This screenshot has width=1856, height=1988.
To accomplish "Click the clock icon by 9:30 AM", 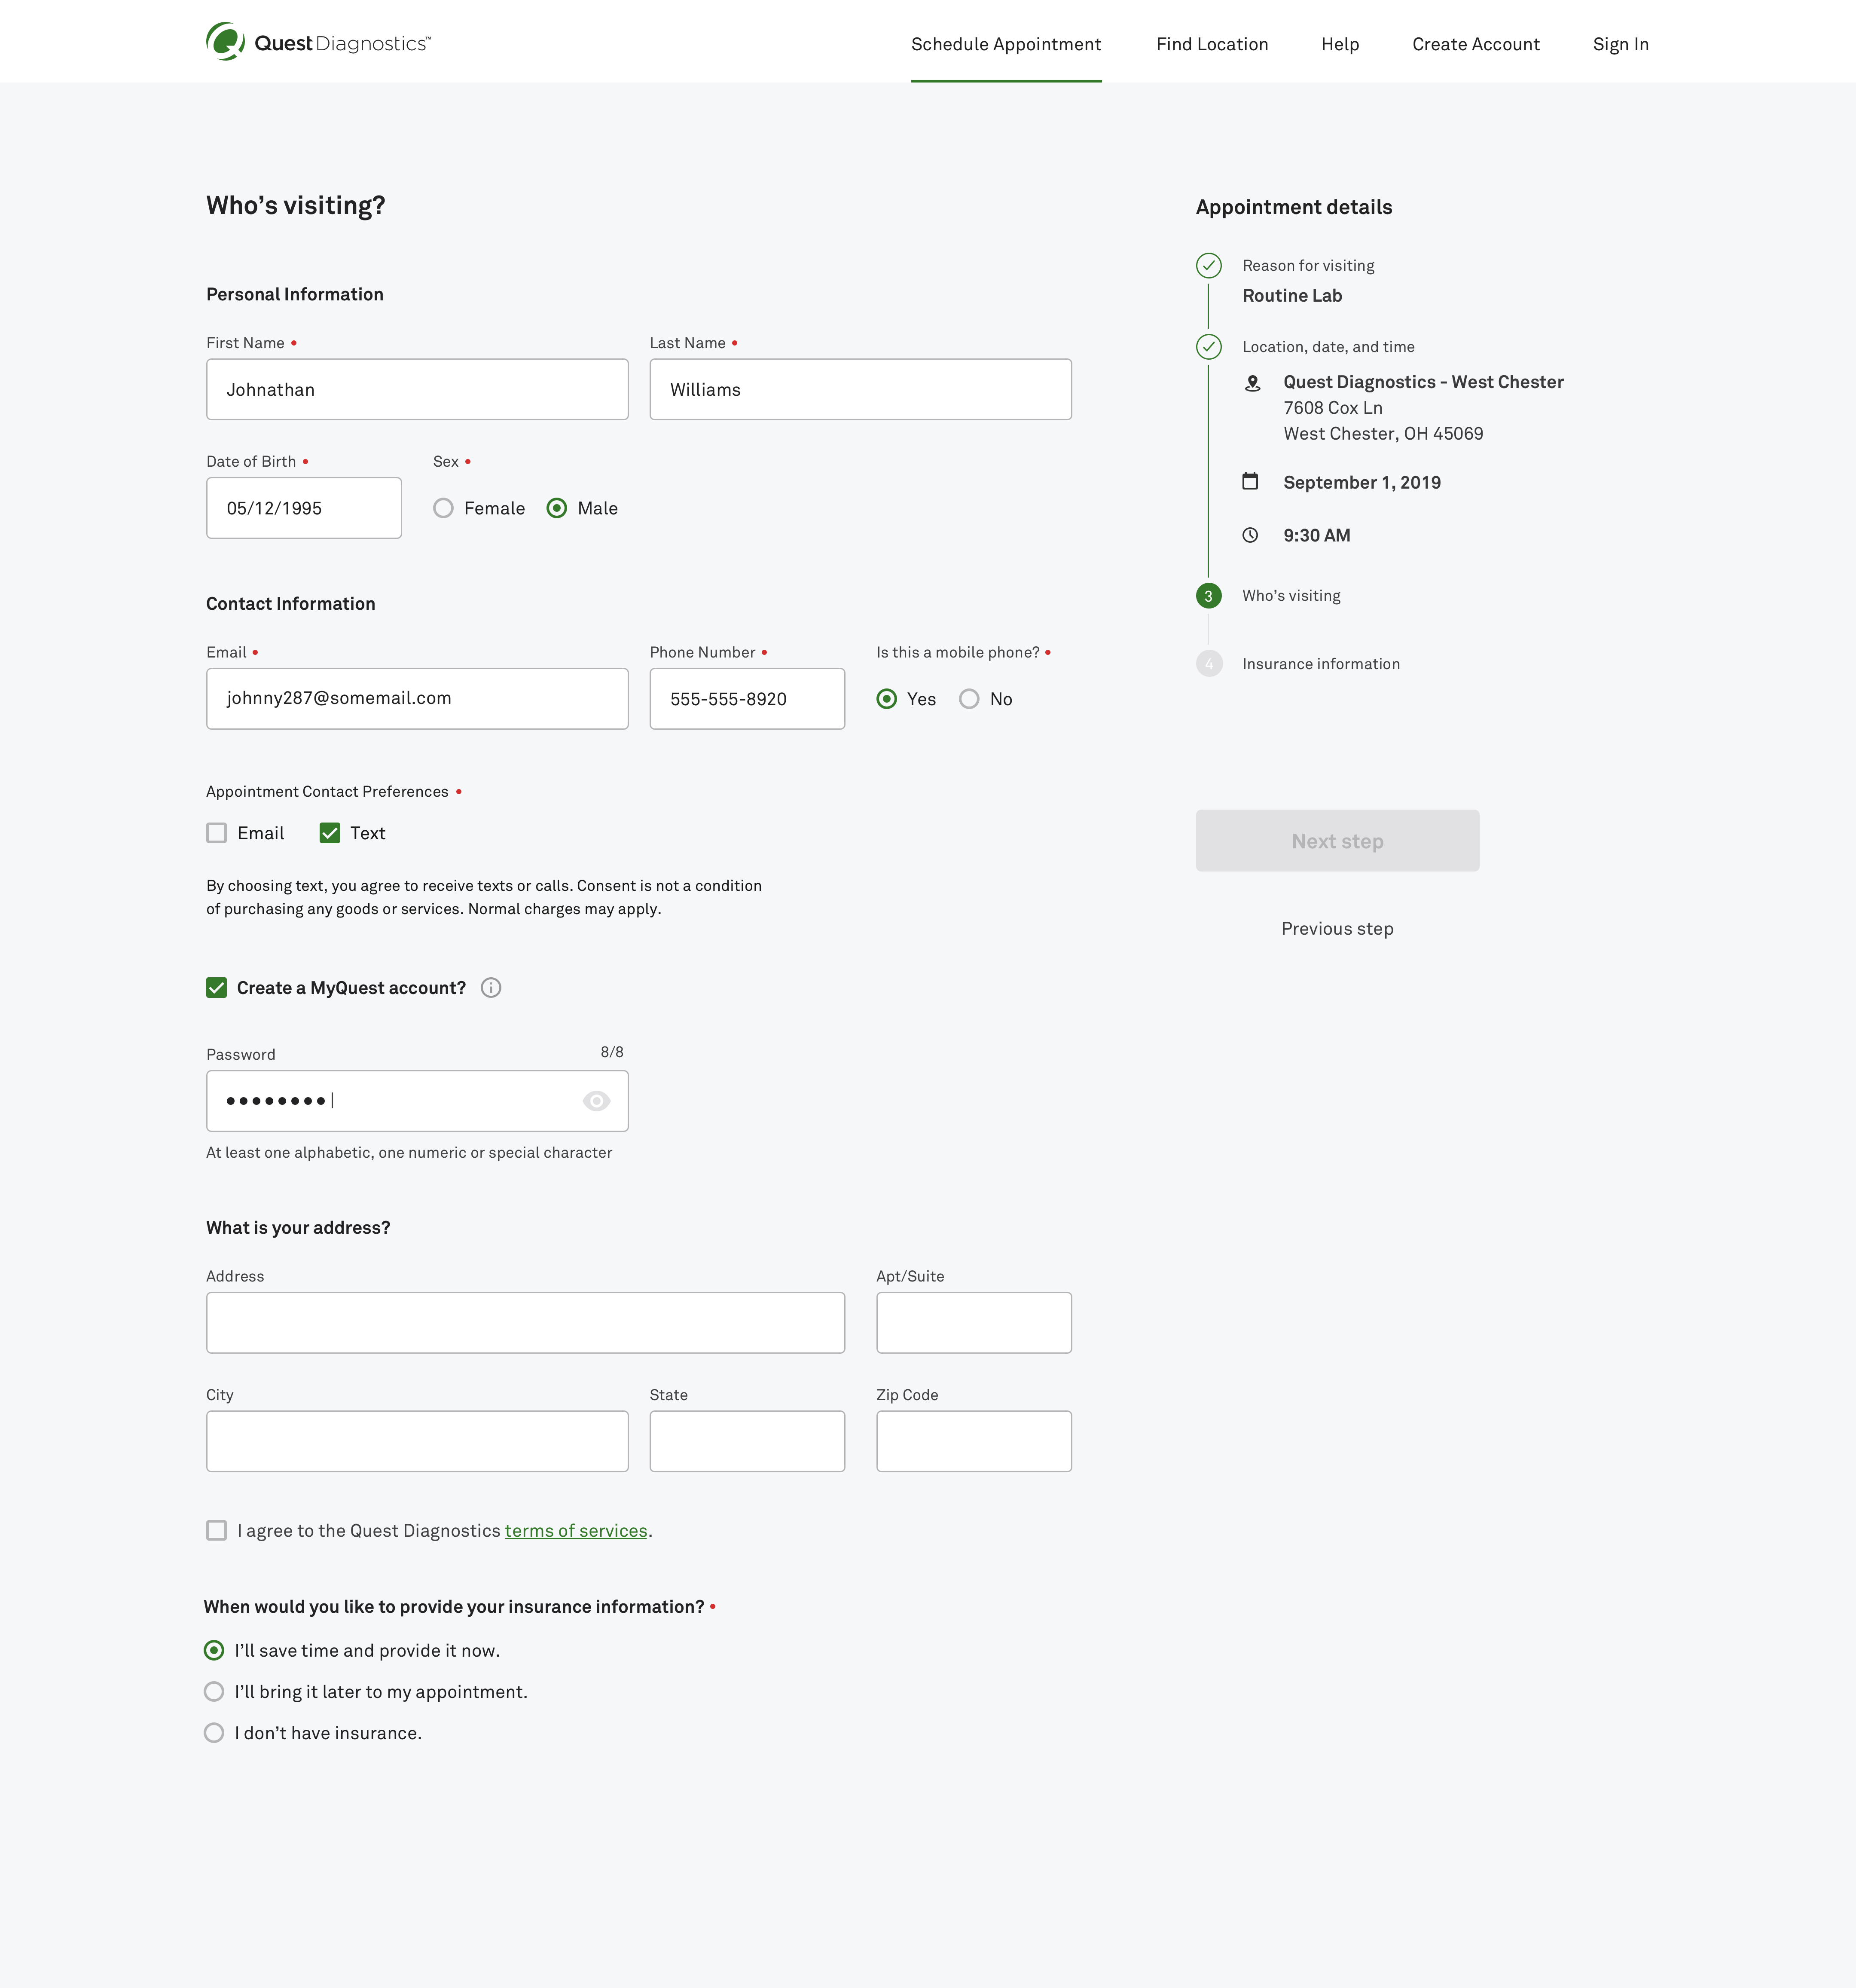I will (x=1250, y=535).
